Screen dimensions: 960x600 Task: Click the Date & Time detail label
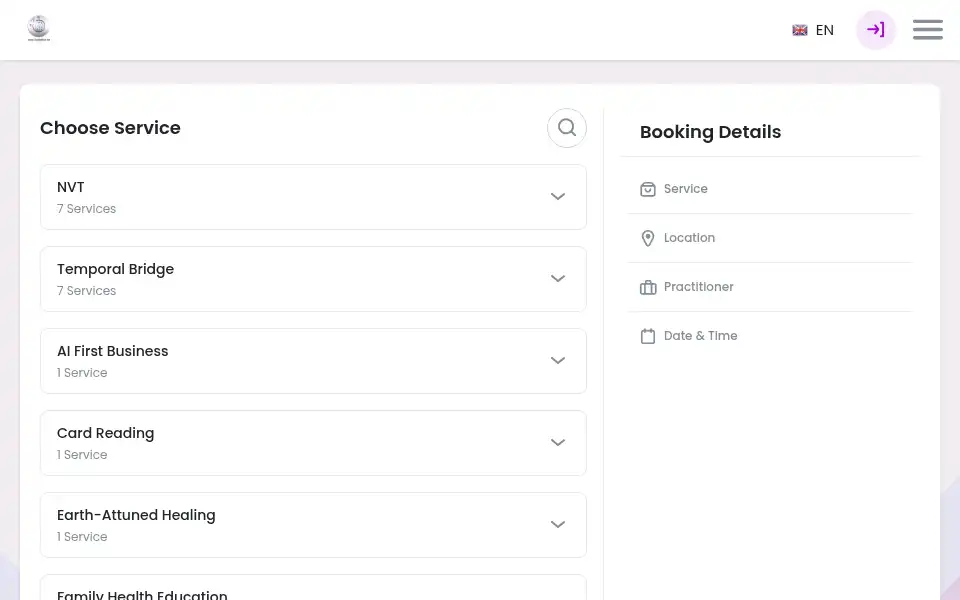pos(700,336)
